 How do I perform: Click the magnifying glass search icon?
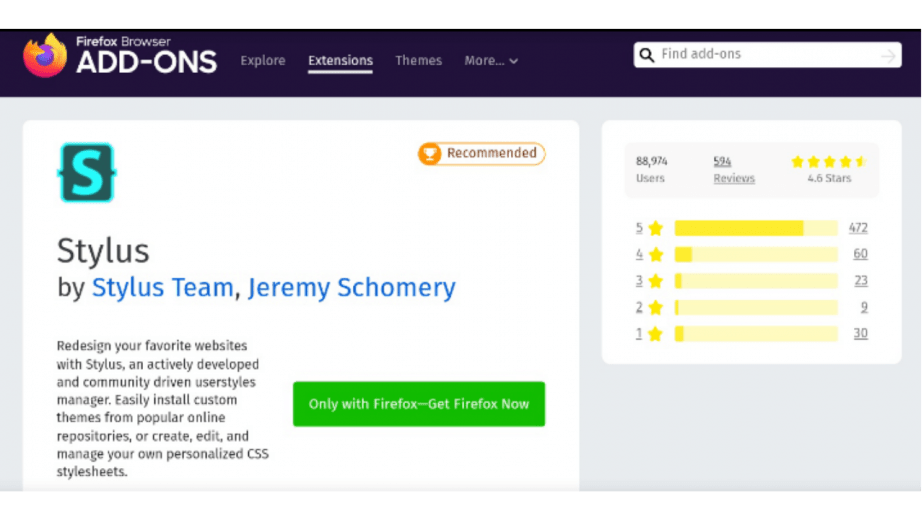coord(646,55)
